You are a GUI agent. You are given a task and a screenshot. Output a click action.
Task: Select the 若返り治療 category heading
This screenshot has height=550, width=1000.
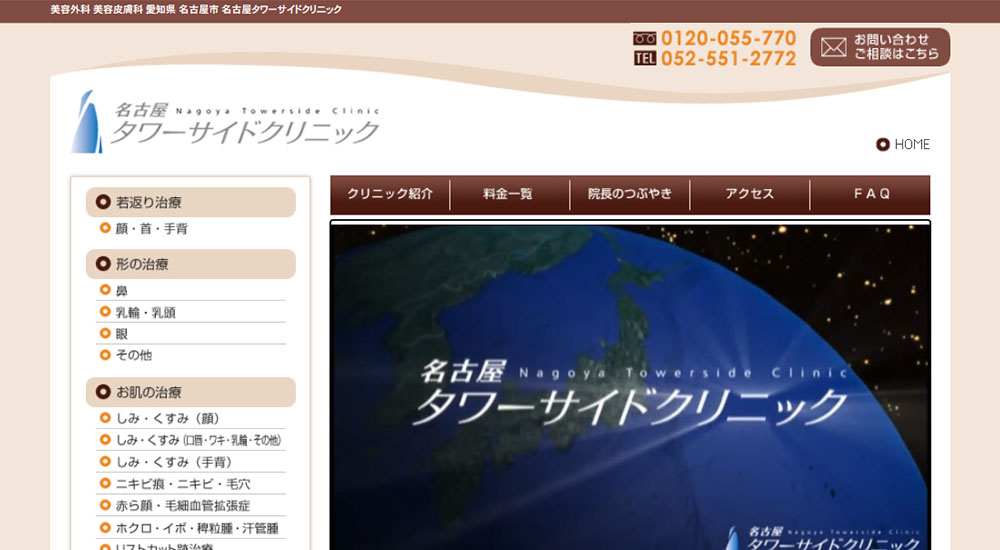(x=191, y=202)
